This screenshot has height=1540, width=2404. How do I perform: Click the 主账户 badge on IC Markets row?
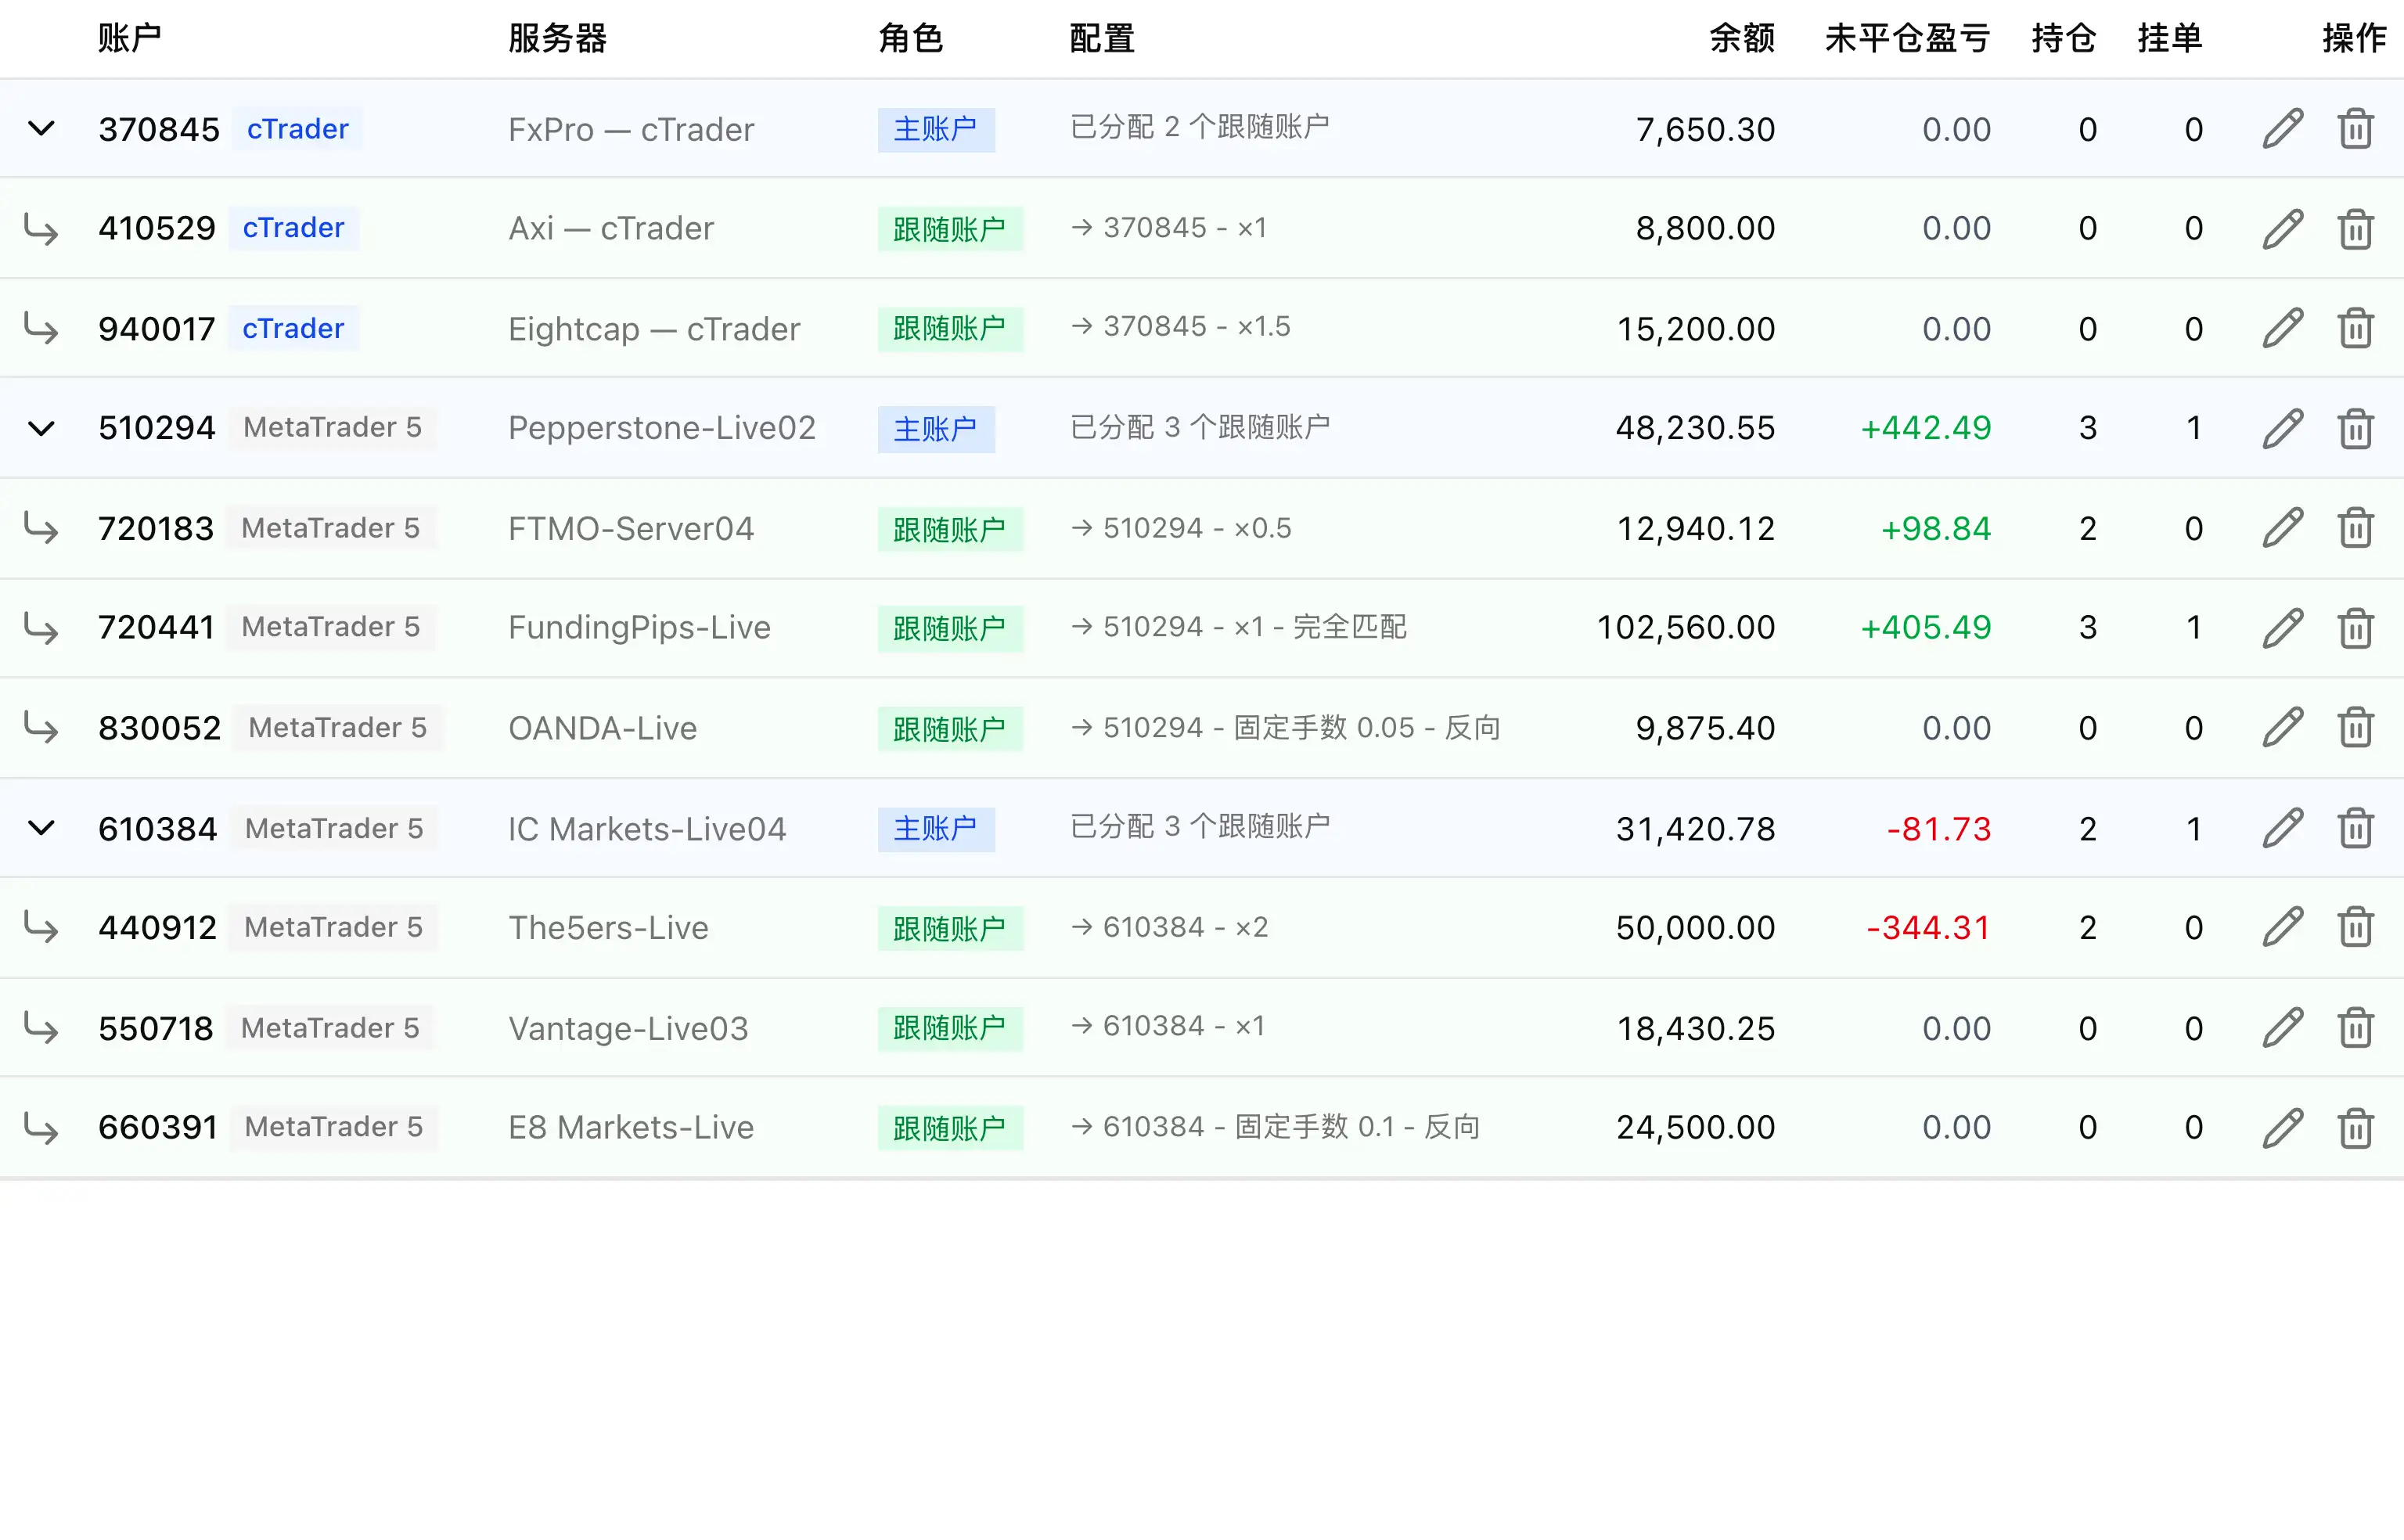[x=936, y=829]
